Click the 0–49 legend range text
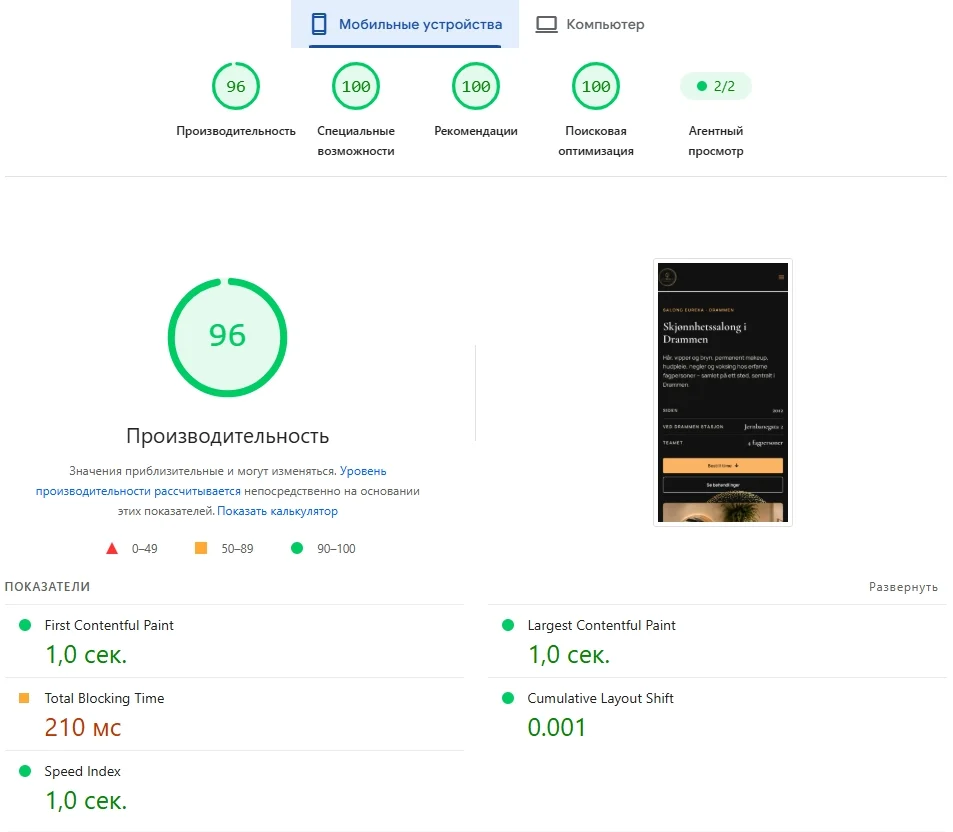 145,549
